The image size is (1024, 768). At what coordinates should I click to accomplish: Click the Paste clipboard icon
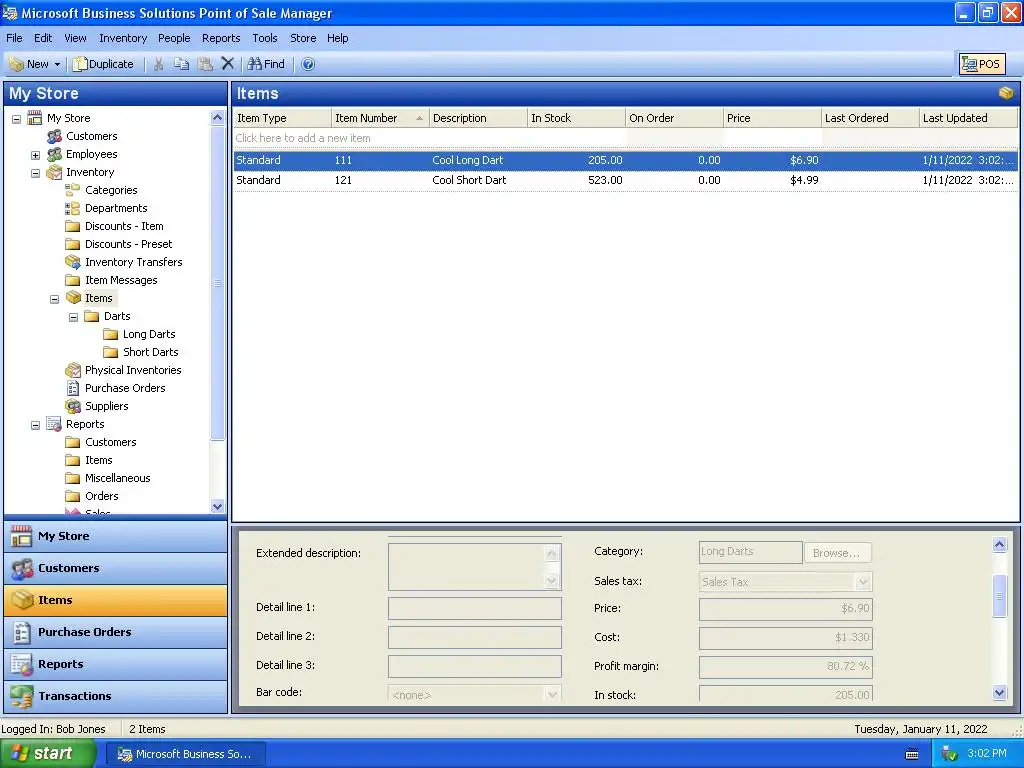[205, 64]
